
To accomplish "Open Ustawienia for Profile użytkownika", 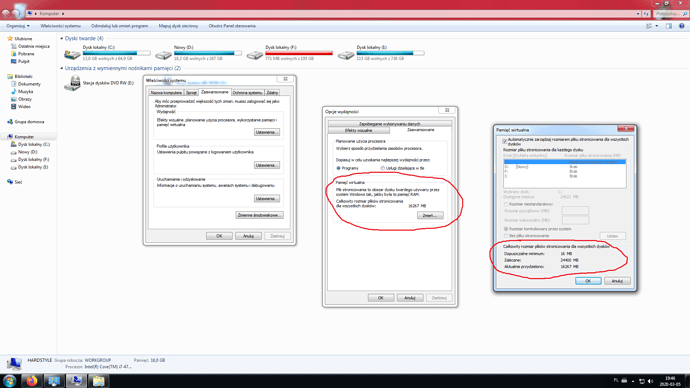I will coord(267,165).
